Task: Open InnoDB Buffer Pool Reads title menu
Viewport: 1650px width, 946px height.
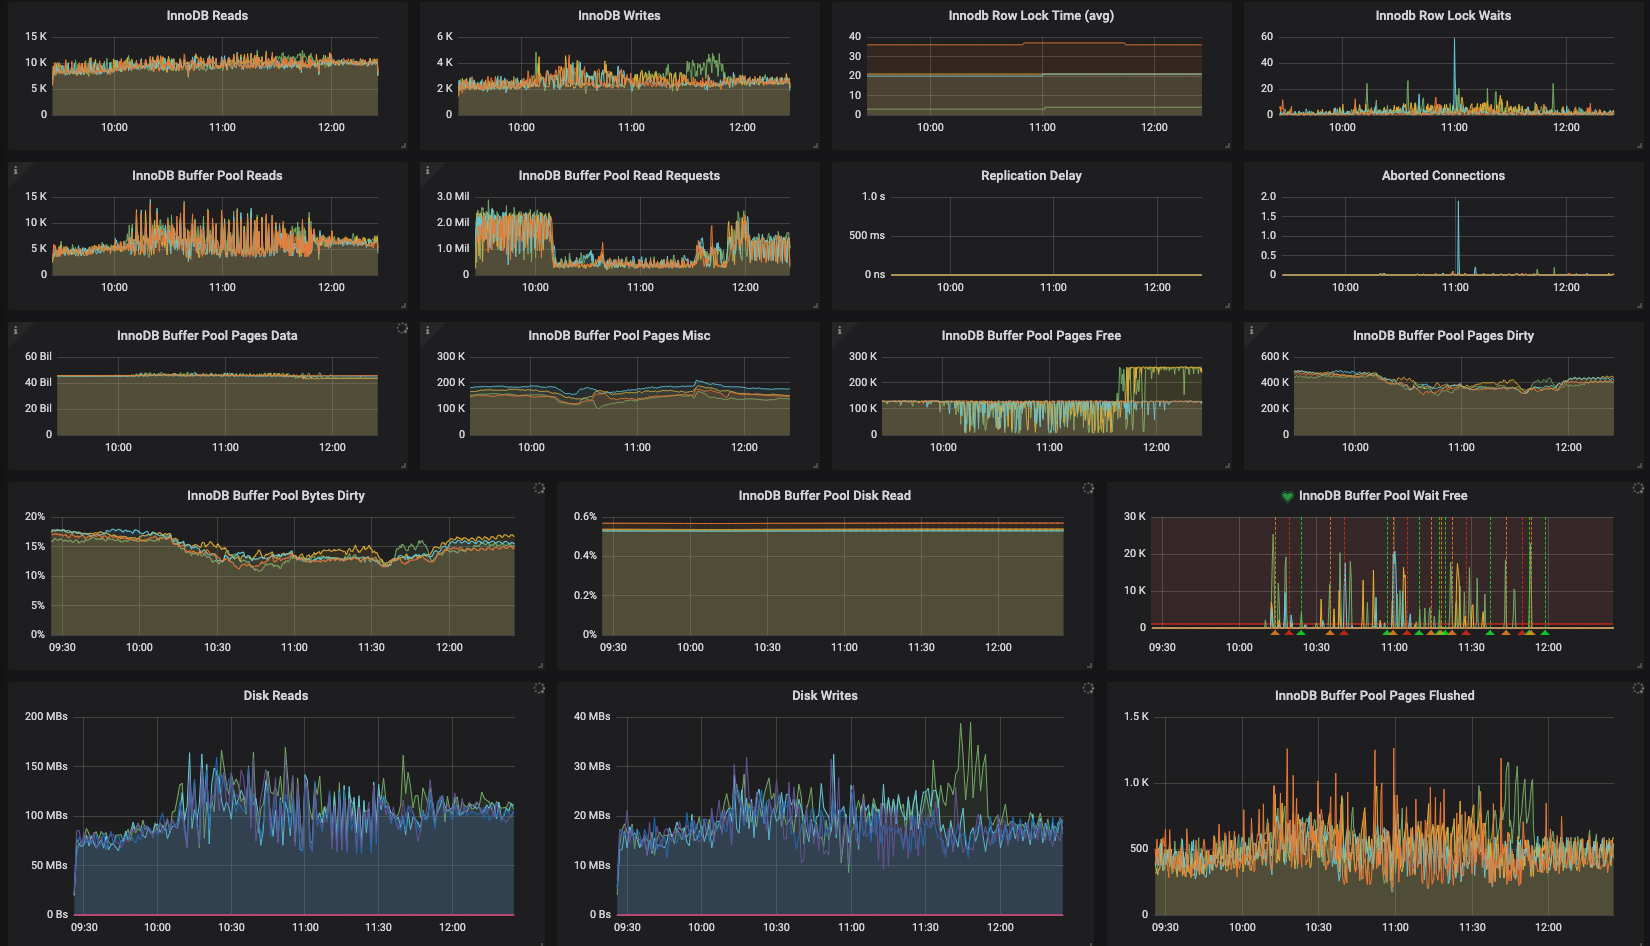Action: click(x=207, y=176)
